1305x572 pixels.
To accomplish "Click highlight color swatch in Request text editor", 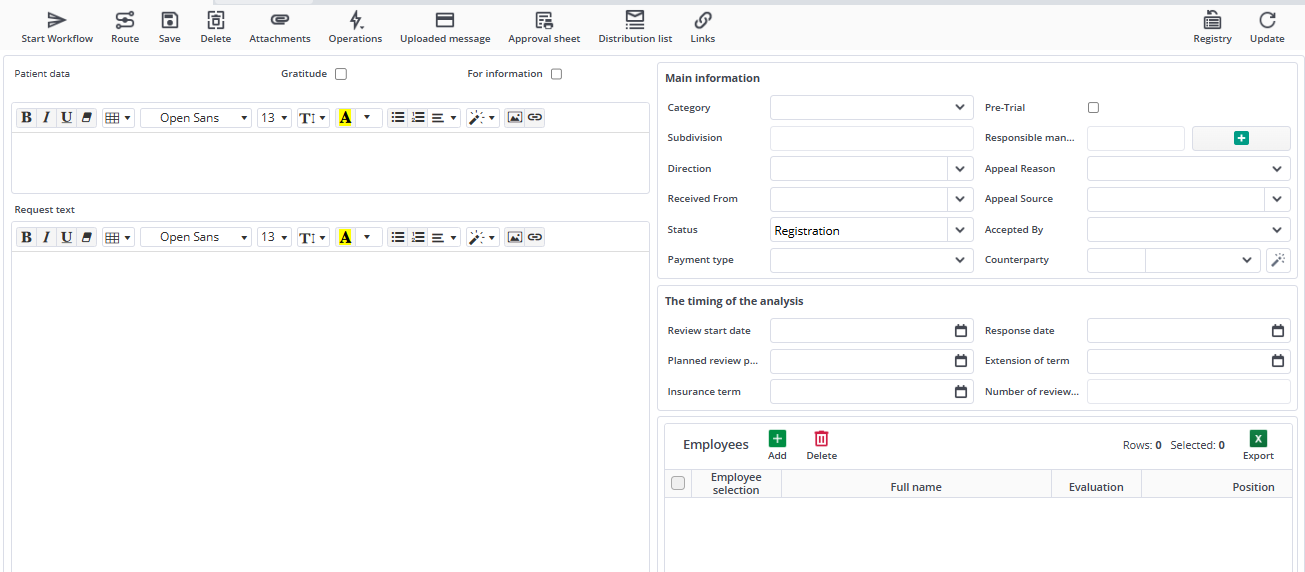I will 346,237.
